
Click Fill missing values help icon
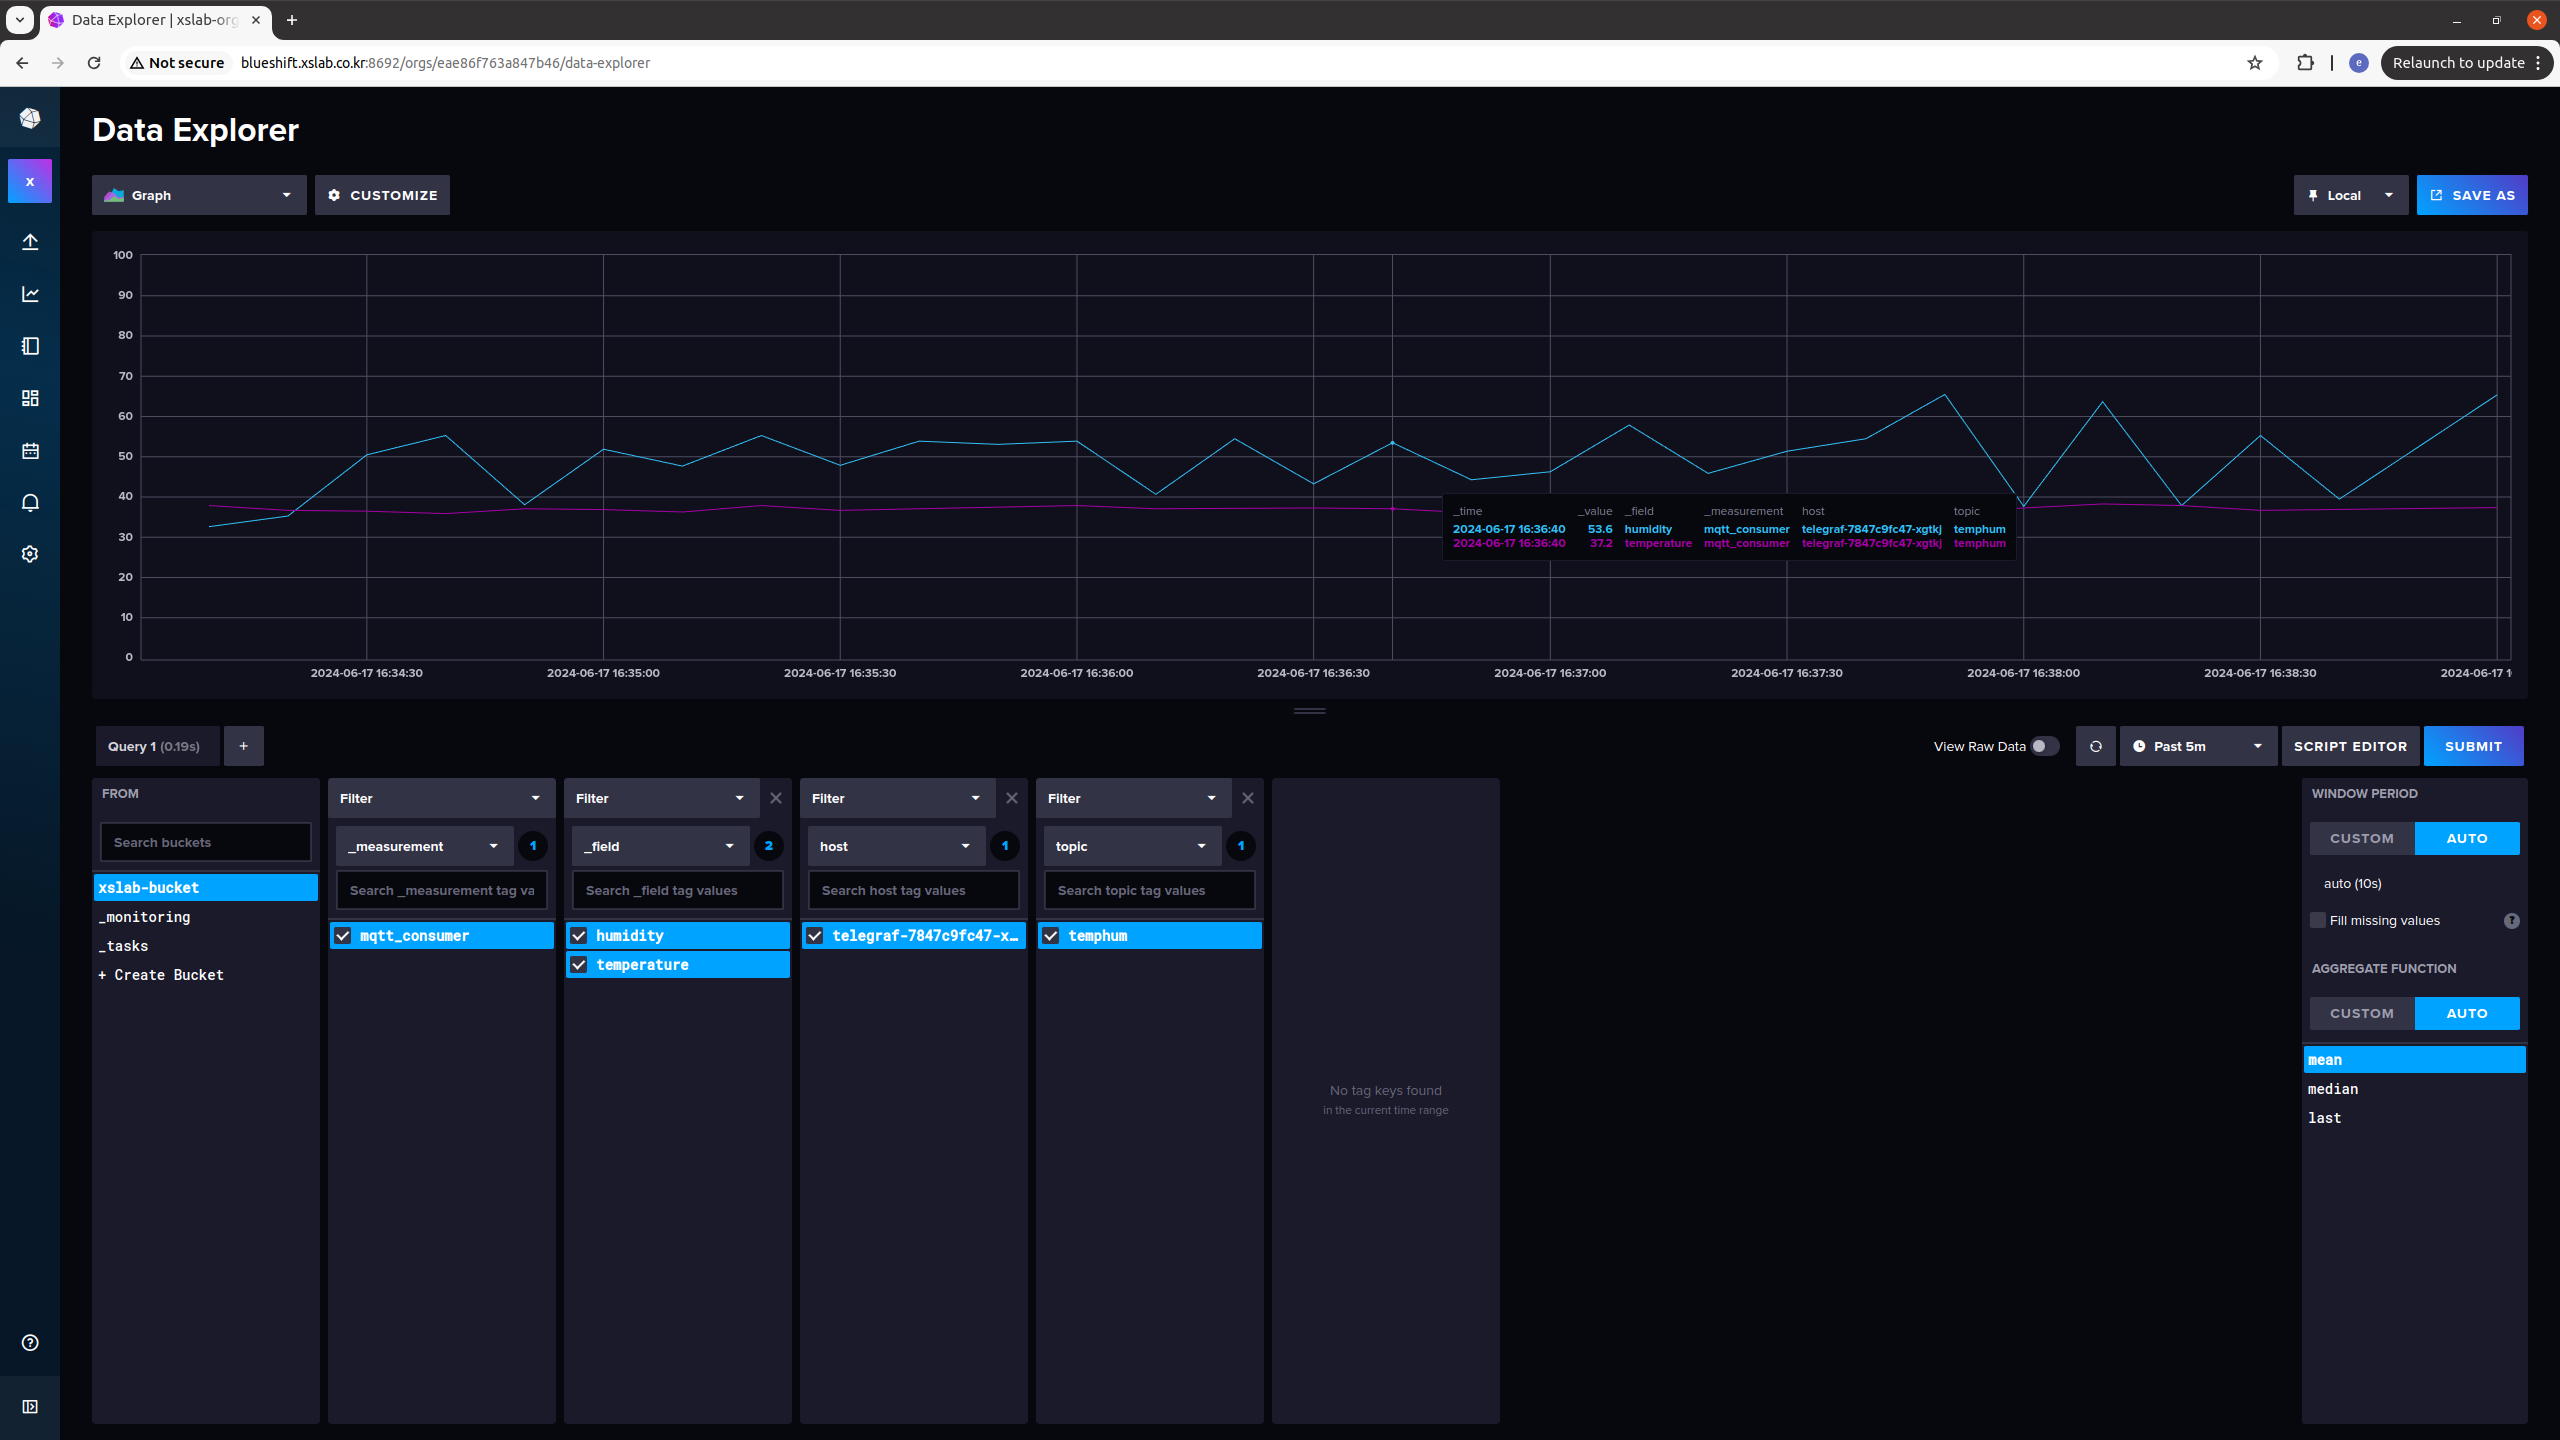tap(2511, 921)
